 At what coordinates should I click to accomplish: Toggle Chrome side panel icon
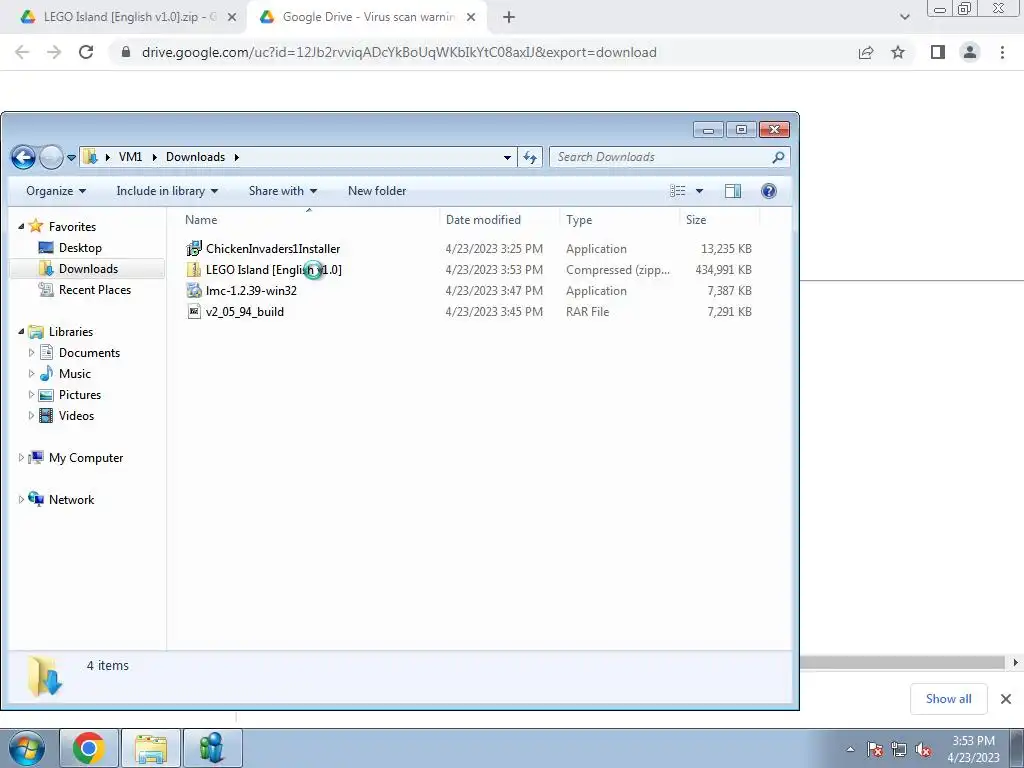(x=938, y=52)
